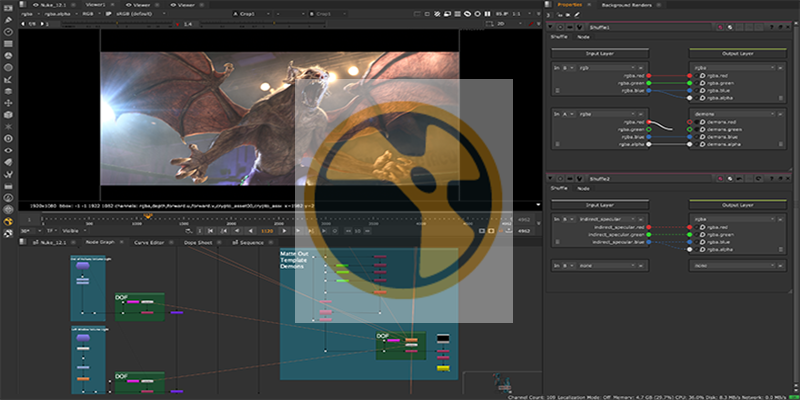This screenshot has height=400, width=800.
Task: Click Shuffle2 help question mark icon
Action: (x=771, y=179)
